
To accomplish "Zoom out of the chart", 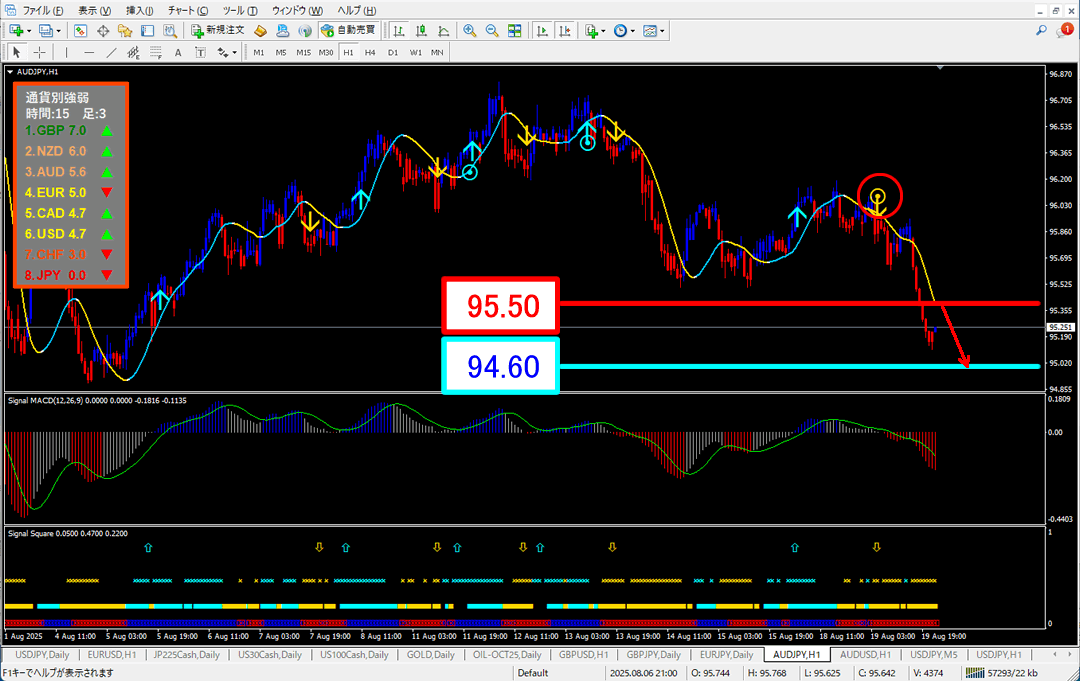I will 492,31.
